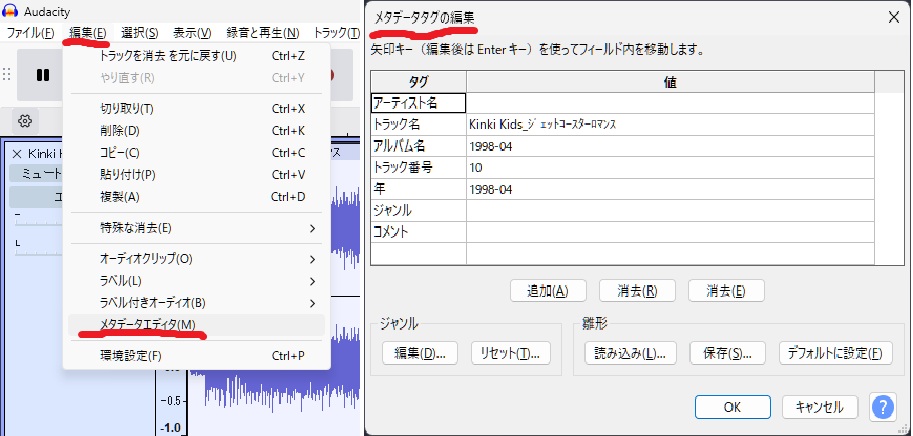Expand the オーディオクリップ submenu
The width and height of the screenshot is (913, 436).
point(195,259)
